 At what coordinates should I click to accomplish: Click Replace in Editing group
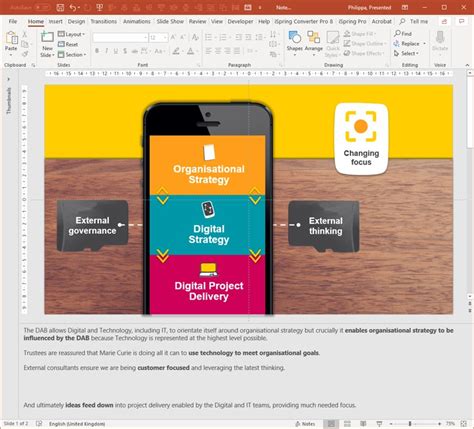coord(407,44)
